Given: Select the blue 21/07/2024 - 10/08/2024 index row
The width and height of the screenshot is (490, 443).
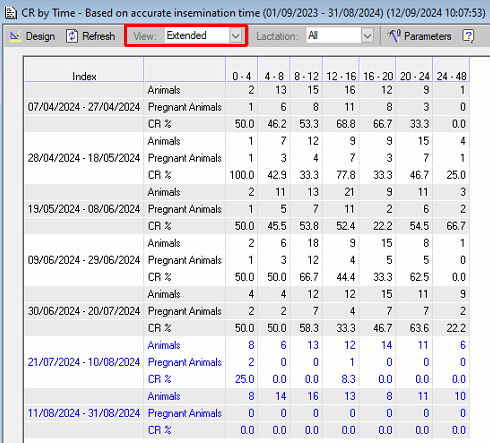Looking at the screenshot, I should pos(84,362).
